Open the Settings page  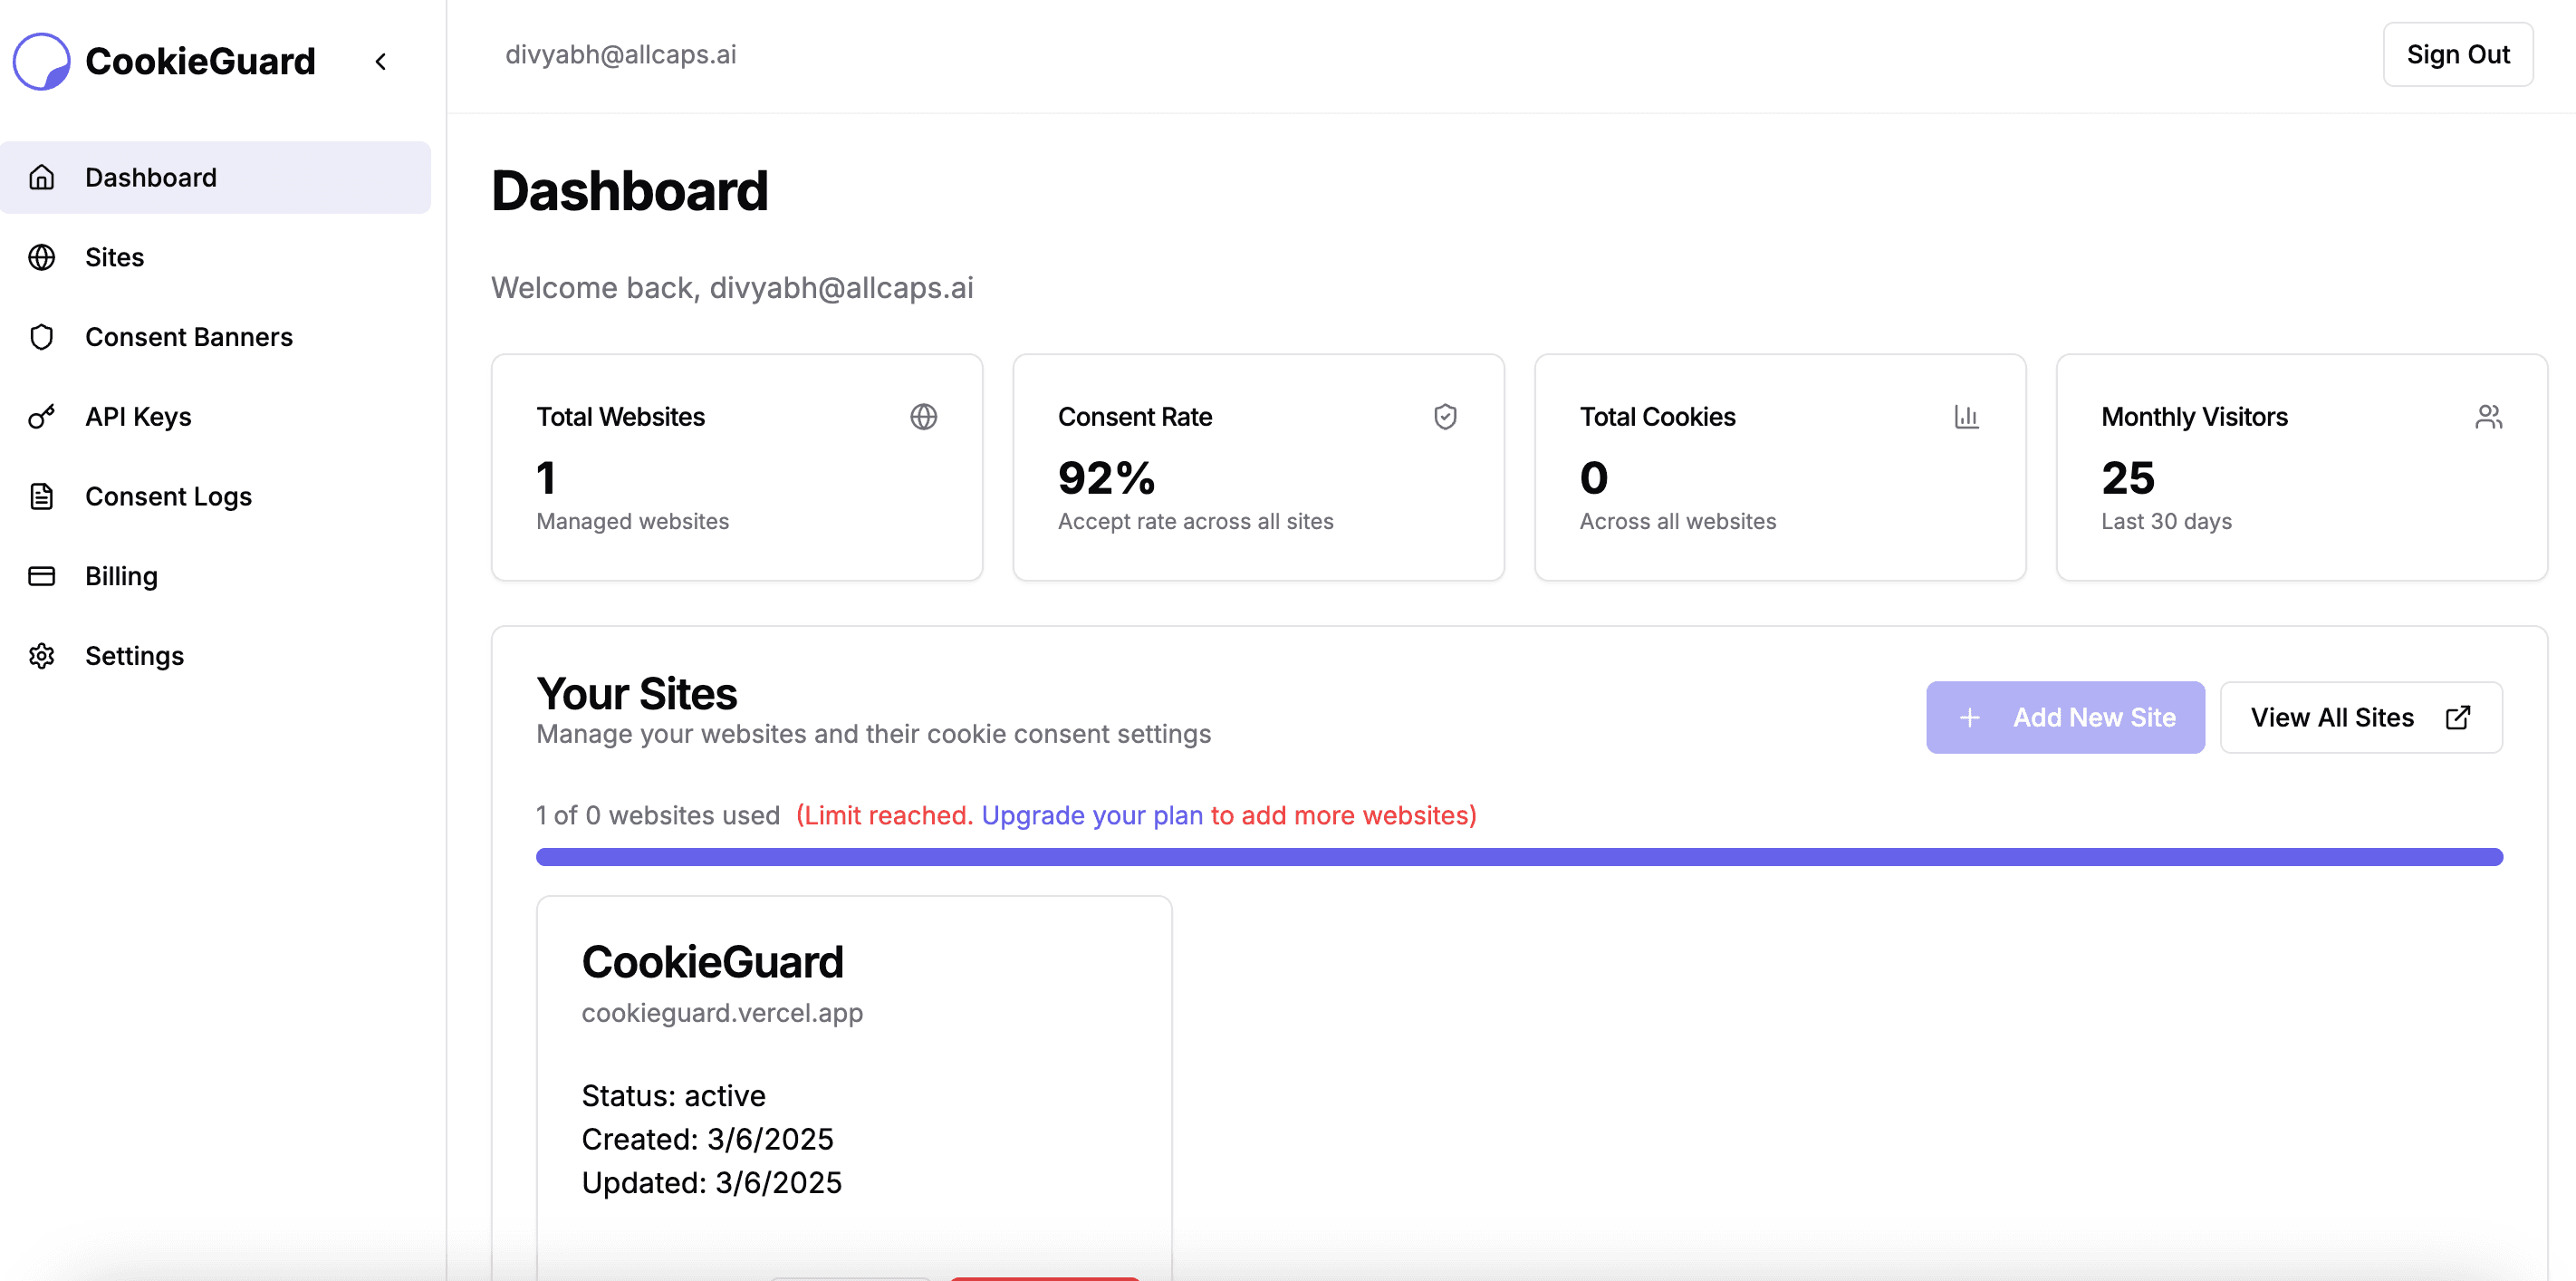pyautogui.click(x=215, y=656)
